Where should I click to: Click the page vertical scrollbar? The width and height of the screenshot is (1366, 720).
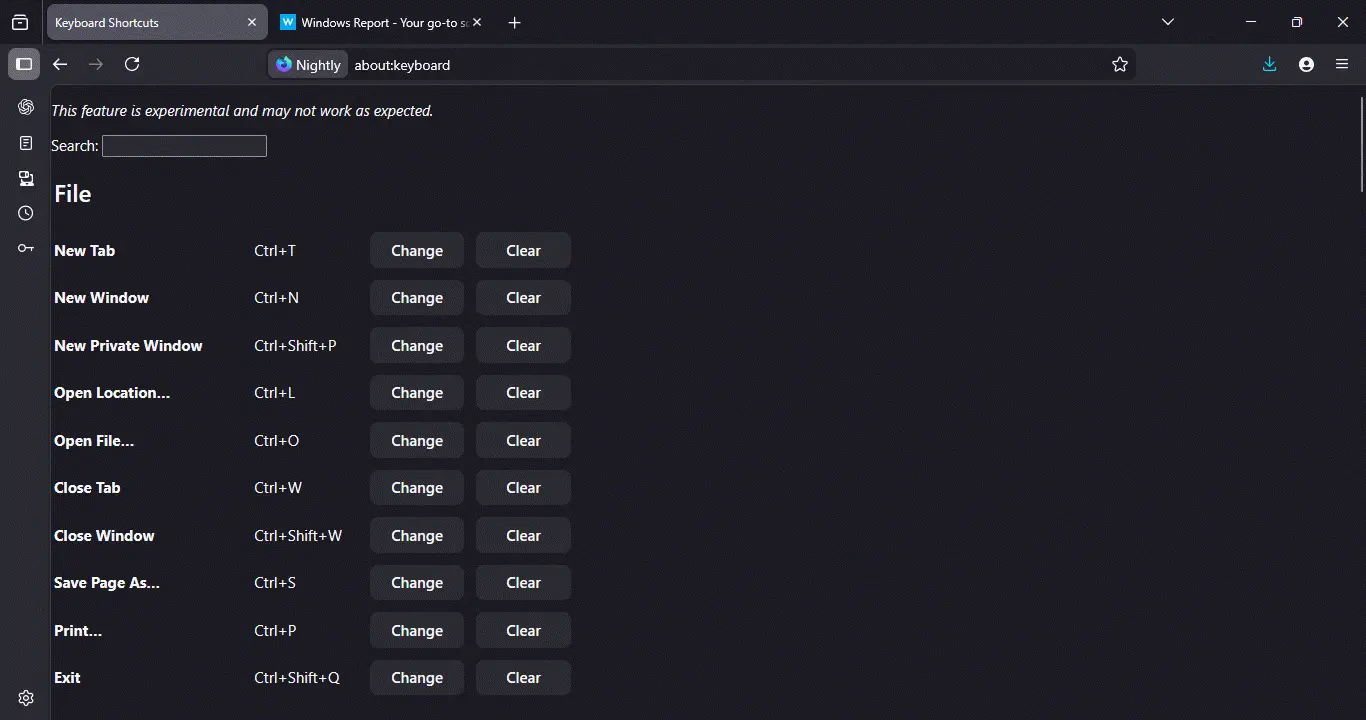[1361, 145]
